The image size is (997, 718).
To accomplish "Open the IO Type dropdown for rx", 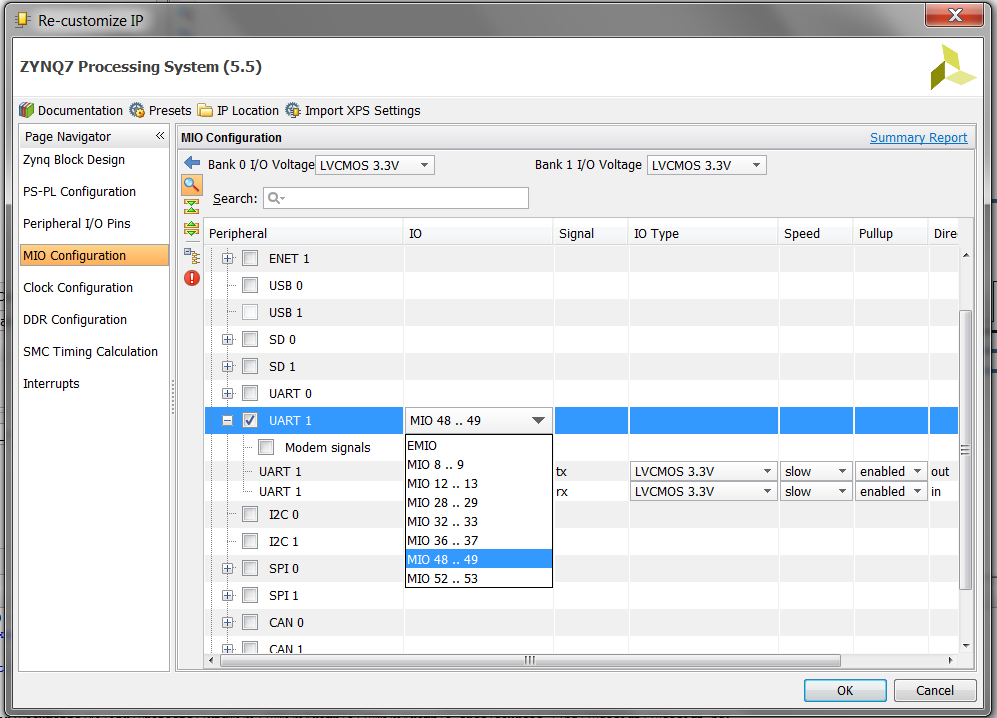I will click(703, 492).
